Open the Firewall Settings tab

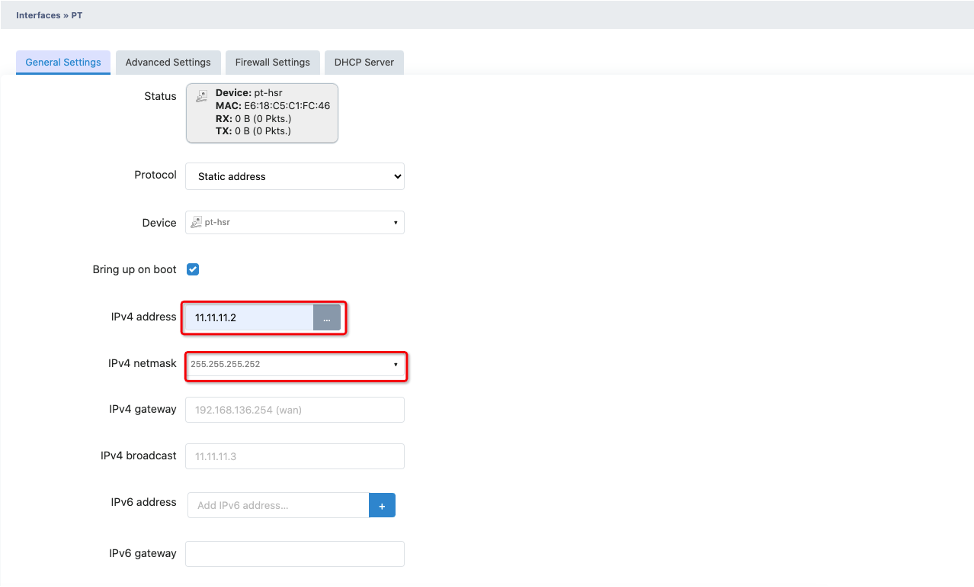(272, 62)
